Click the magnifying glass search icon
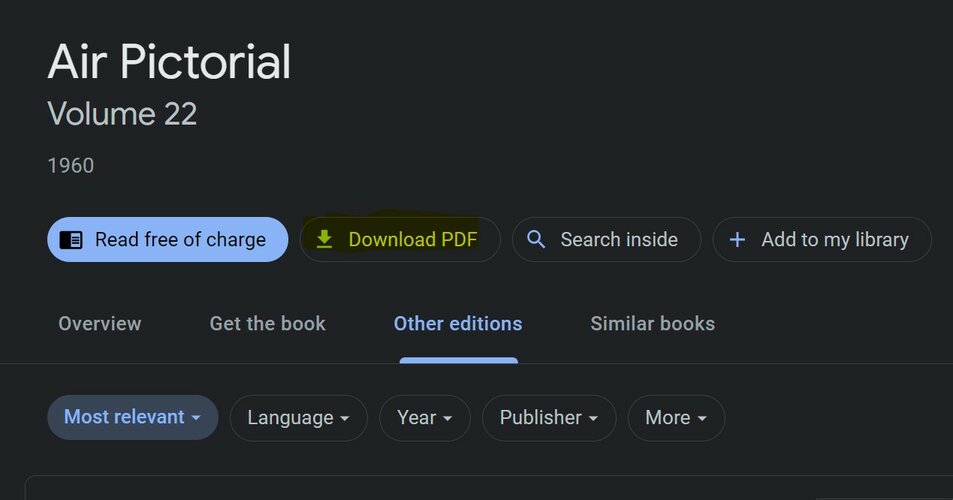Image resolution: width=953 pixels, height=500 pixels. tap(535, 239)
